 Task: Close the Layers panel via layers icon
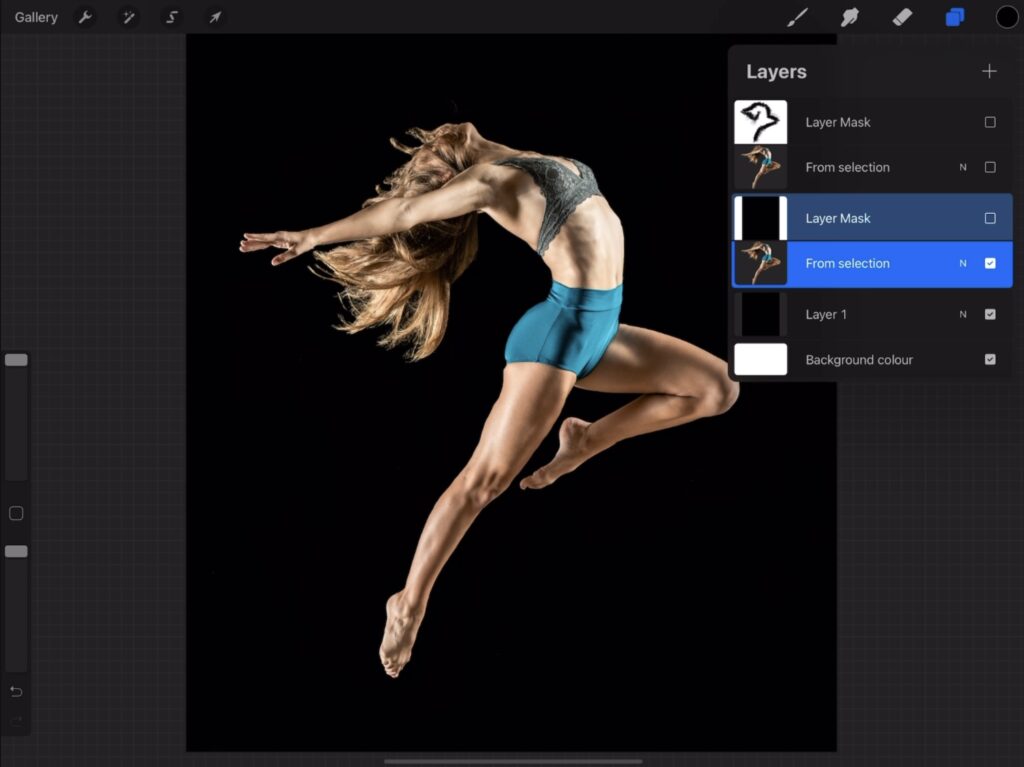click(954, 17)
